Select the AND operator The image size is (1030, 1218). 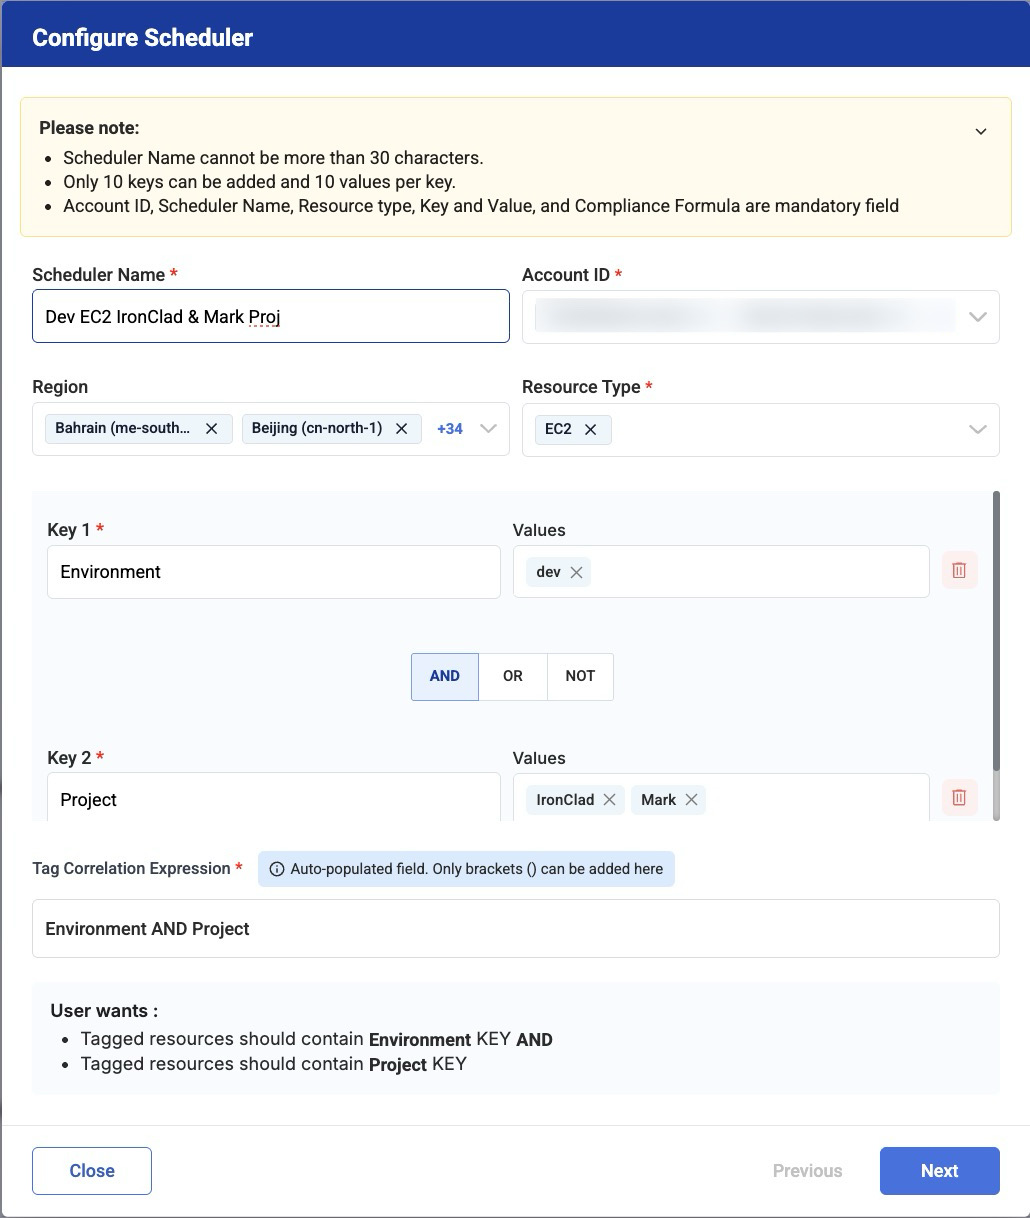444,676
